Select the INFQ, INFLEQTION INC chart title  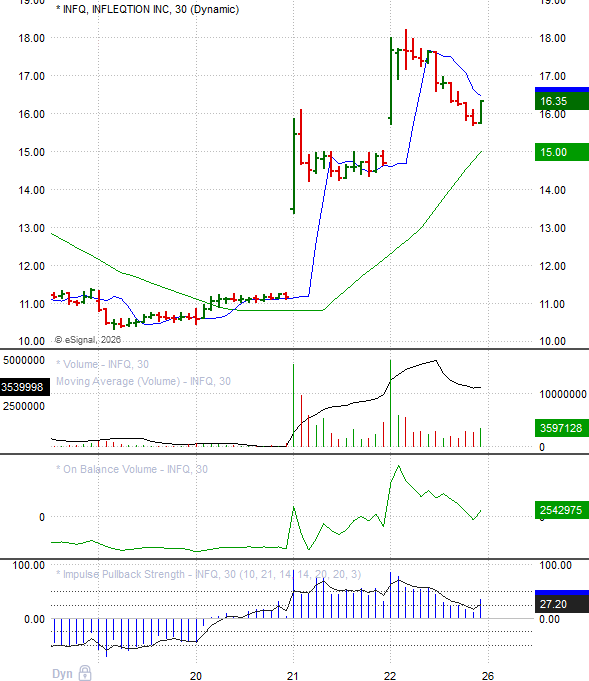(x=148, y=9)
